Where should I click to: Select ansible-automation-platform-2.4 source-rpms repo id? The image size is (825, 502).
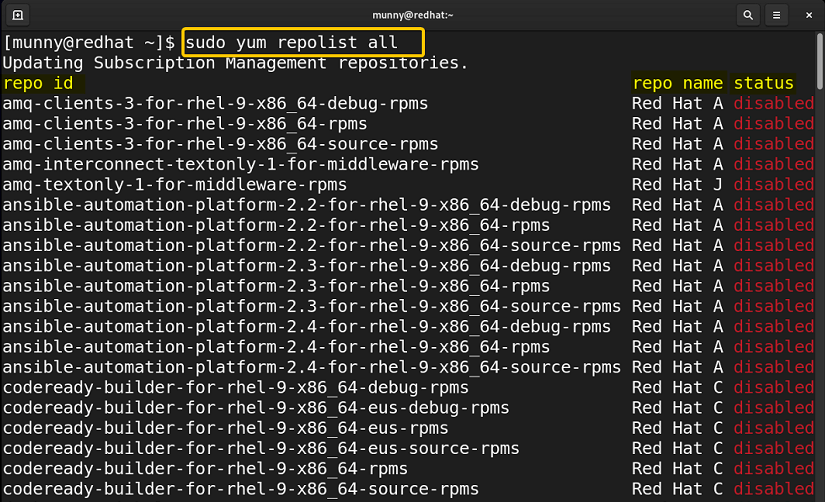point(311,367)
